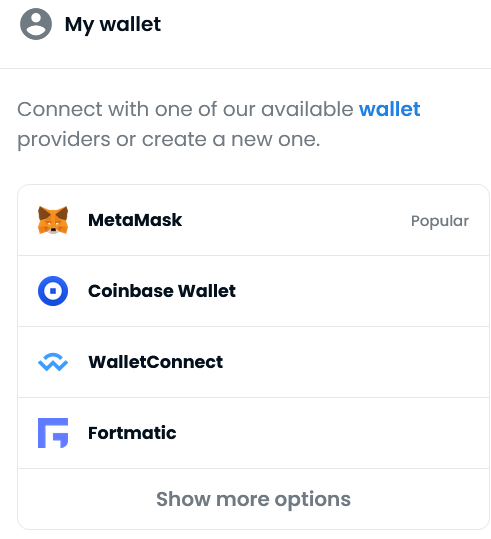Choose the Coinbase Wallet text label
The image size is (491, 539).
click(162, 291)
